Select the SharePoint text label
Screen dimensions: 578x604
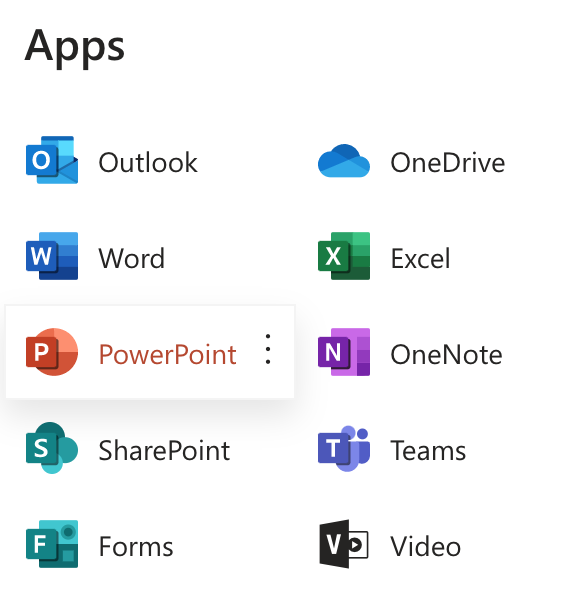pos(164,450)
